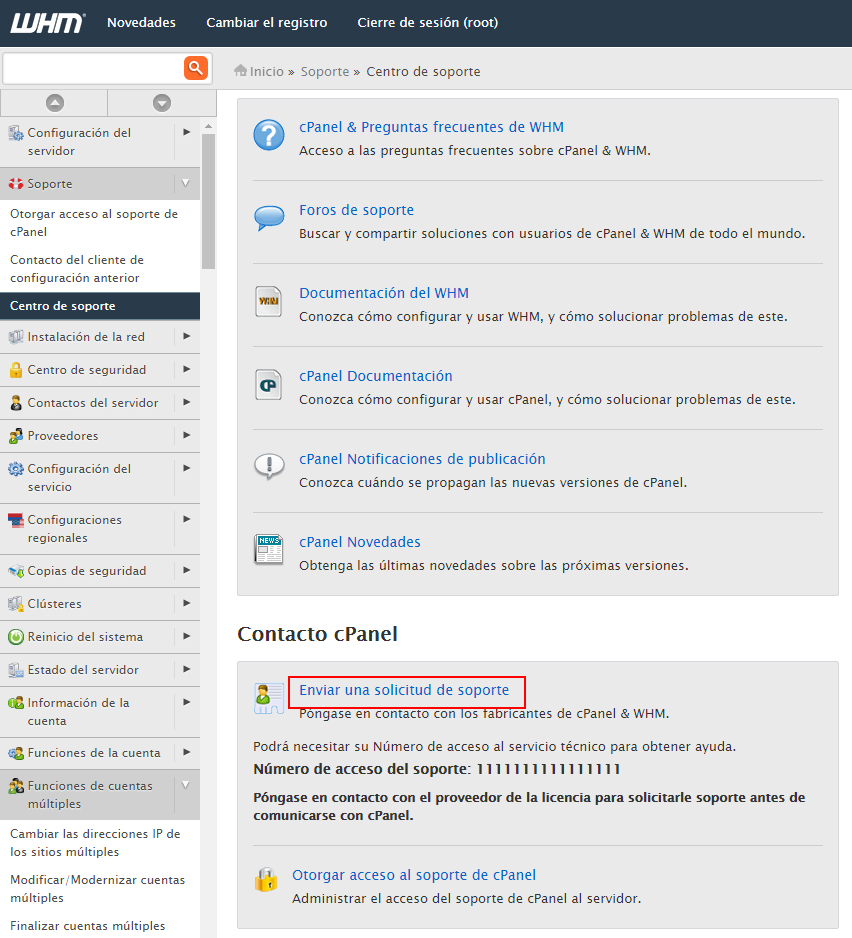Click the padlock icon for support access

[x=266, y=880]
